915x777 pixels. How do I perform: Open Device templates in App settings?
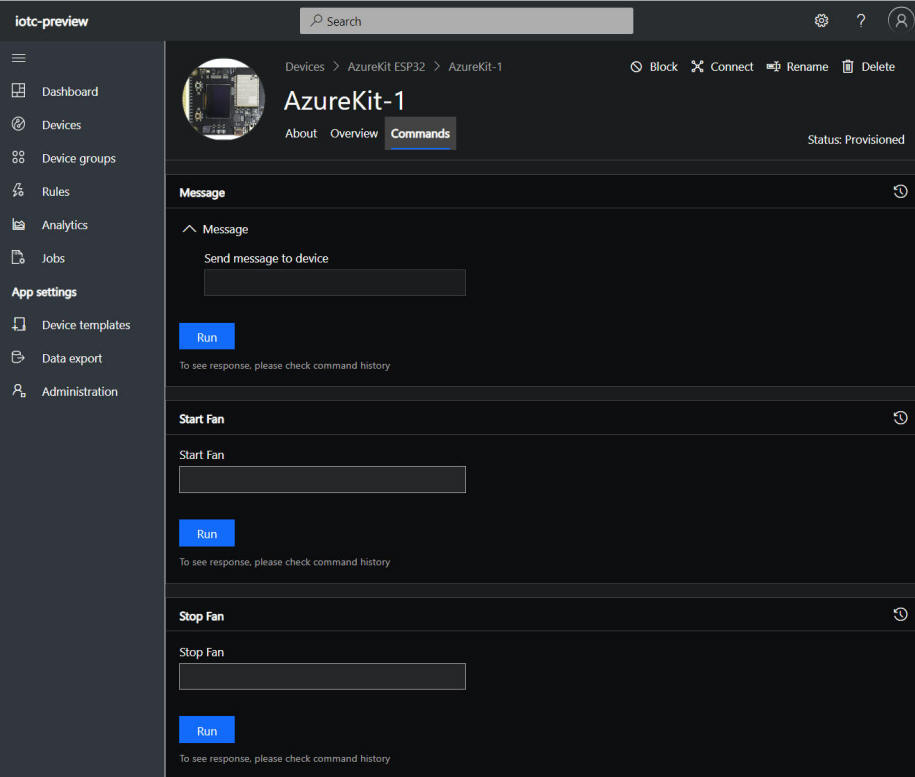coord(86,325)
